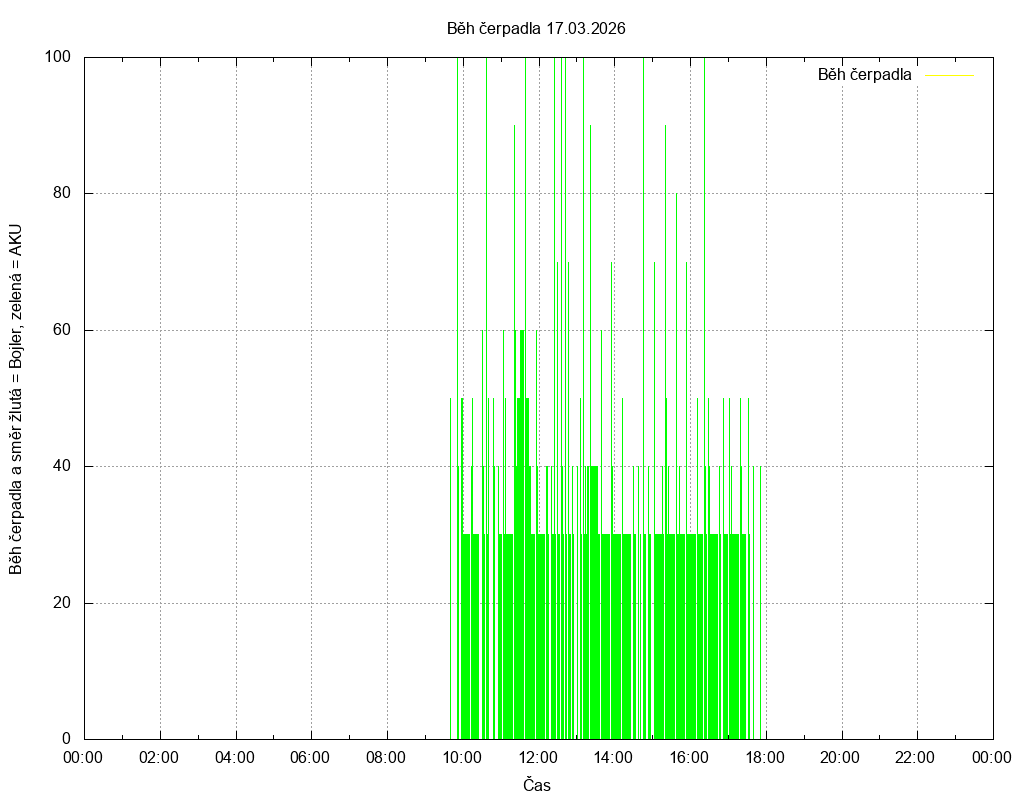The height and width of the screenshot is (800, 1024).
Task: Click the 60 y-axis tick label
Action: [62, 330]
